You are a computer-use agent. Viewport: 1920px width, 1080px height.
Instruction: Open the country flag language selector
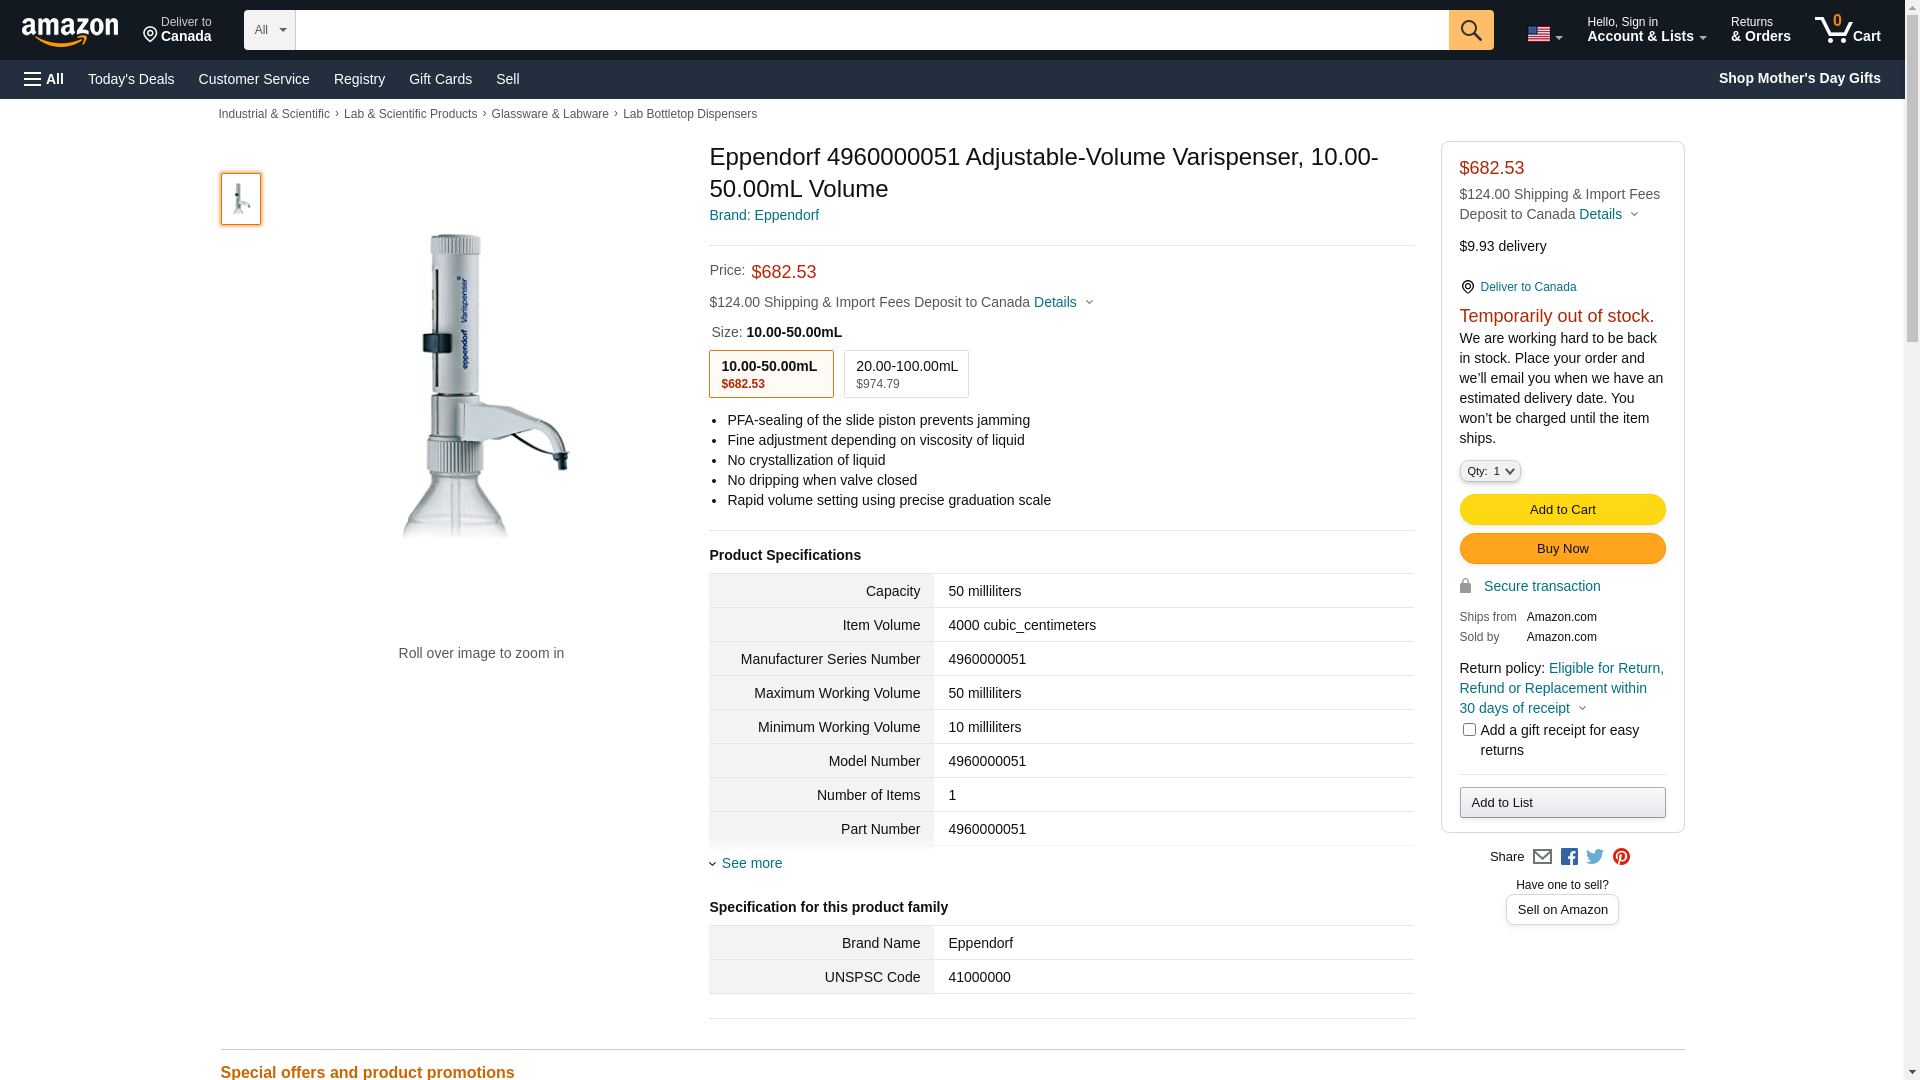[x=1544, y=34]
